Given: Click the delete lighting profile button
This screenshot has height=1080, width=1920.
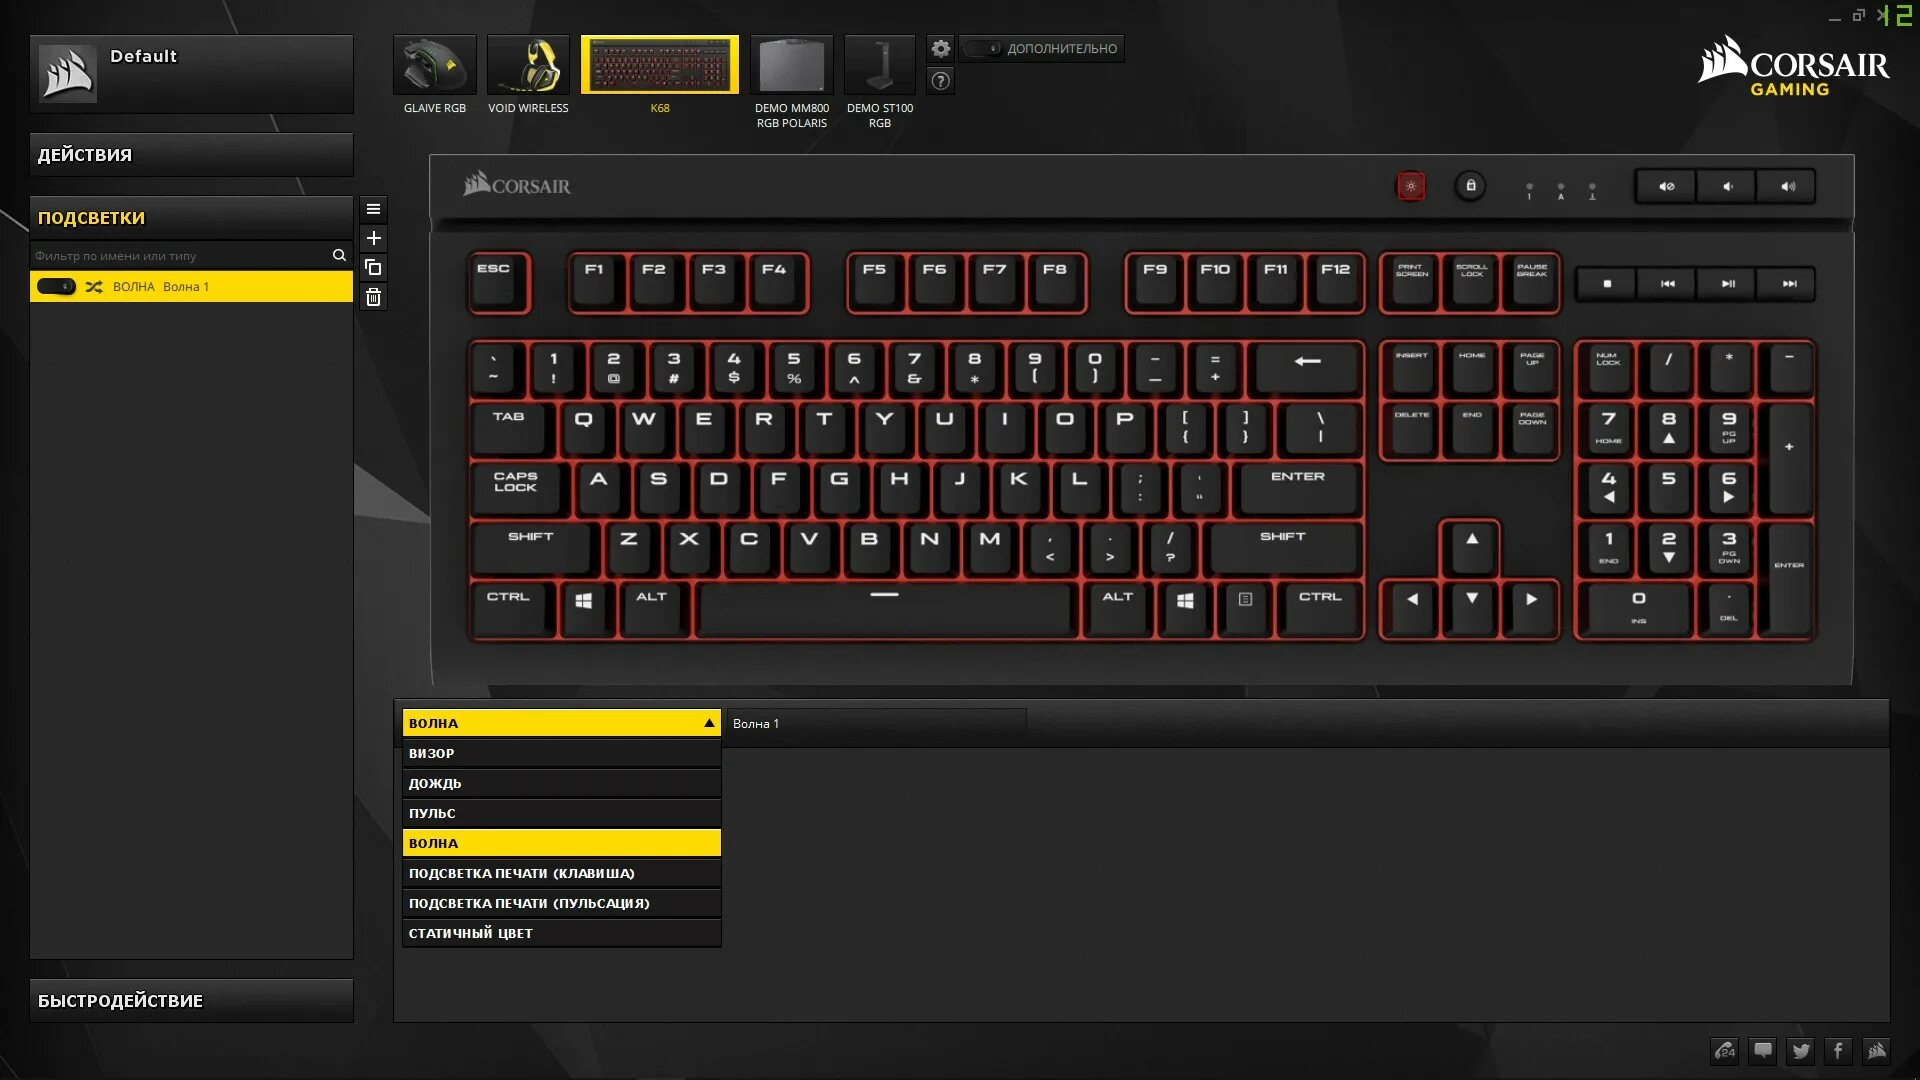Looking at the screenshot, I should pos(373,297).
